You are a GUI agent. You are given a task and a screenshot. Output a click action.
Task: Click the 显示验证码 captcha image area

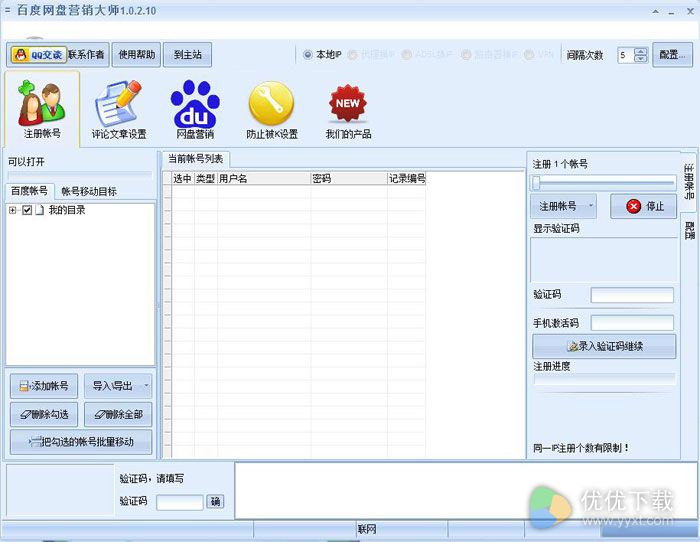[x=604, y=260]
